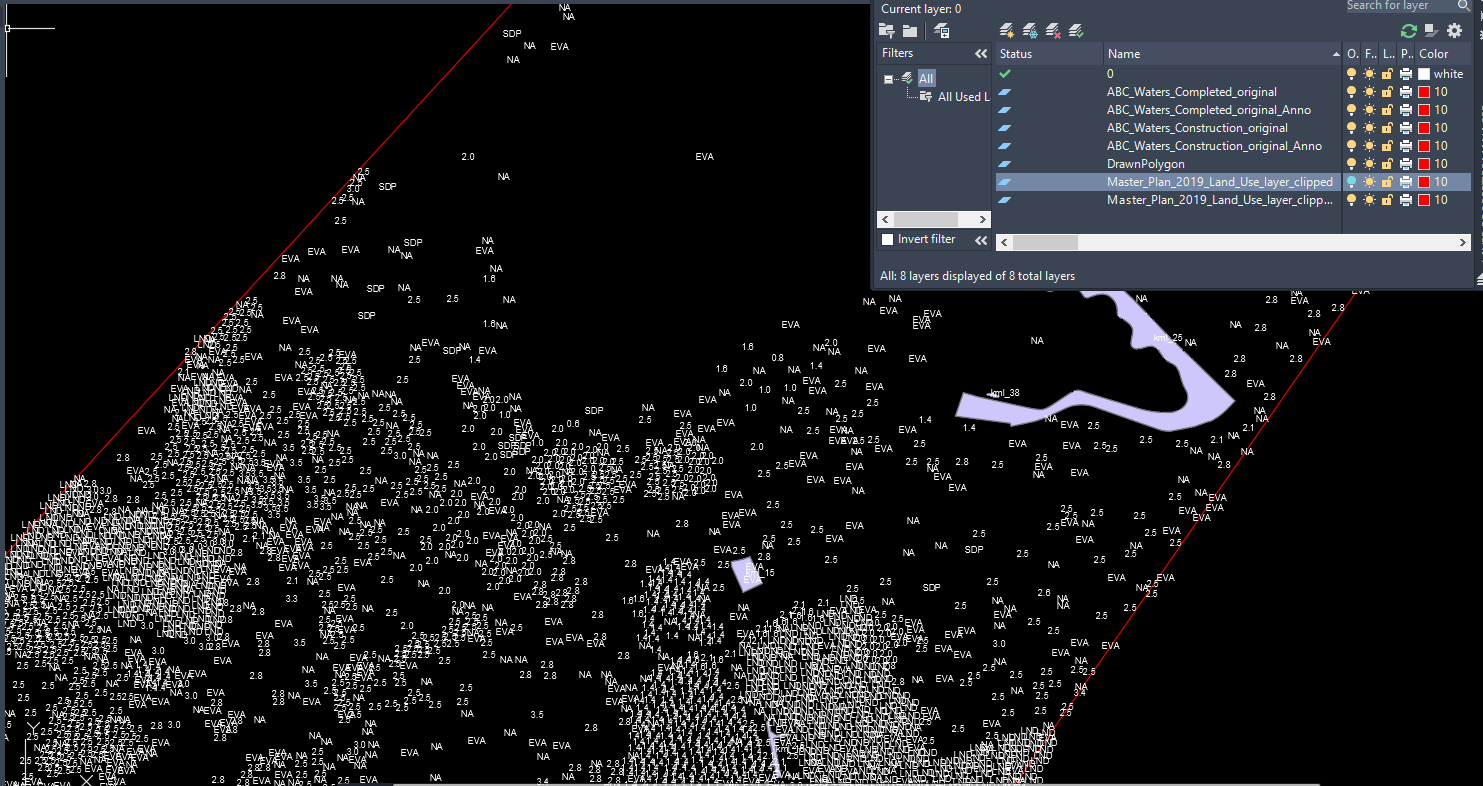This screenshot has width=1483, height=786.
Task: Toggle lightbulb of ABC_Waters_Construction_original layer
Action: [x=1352, y=128]
